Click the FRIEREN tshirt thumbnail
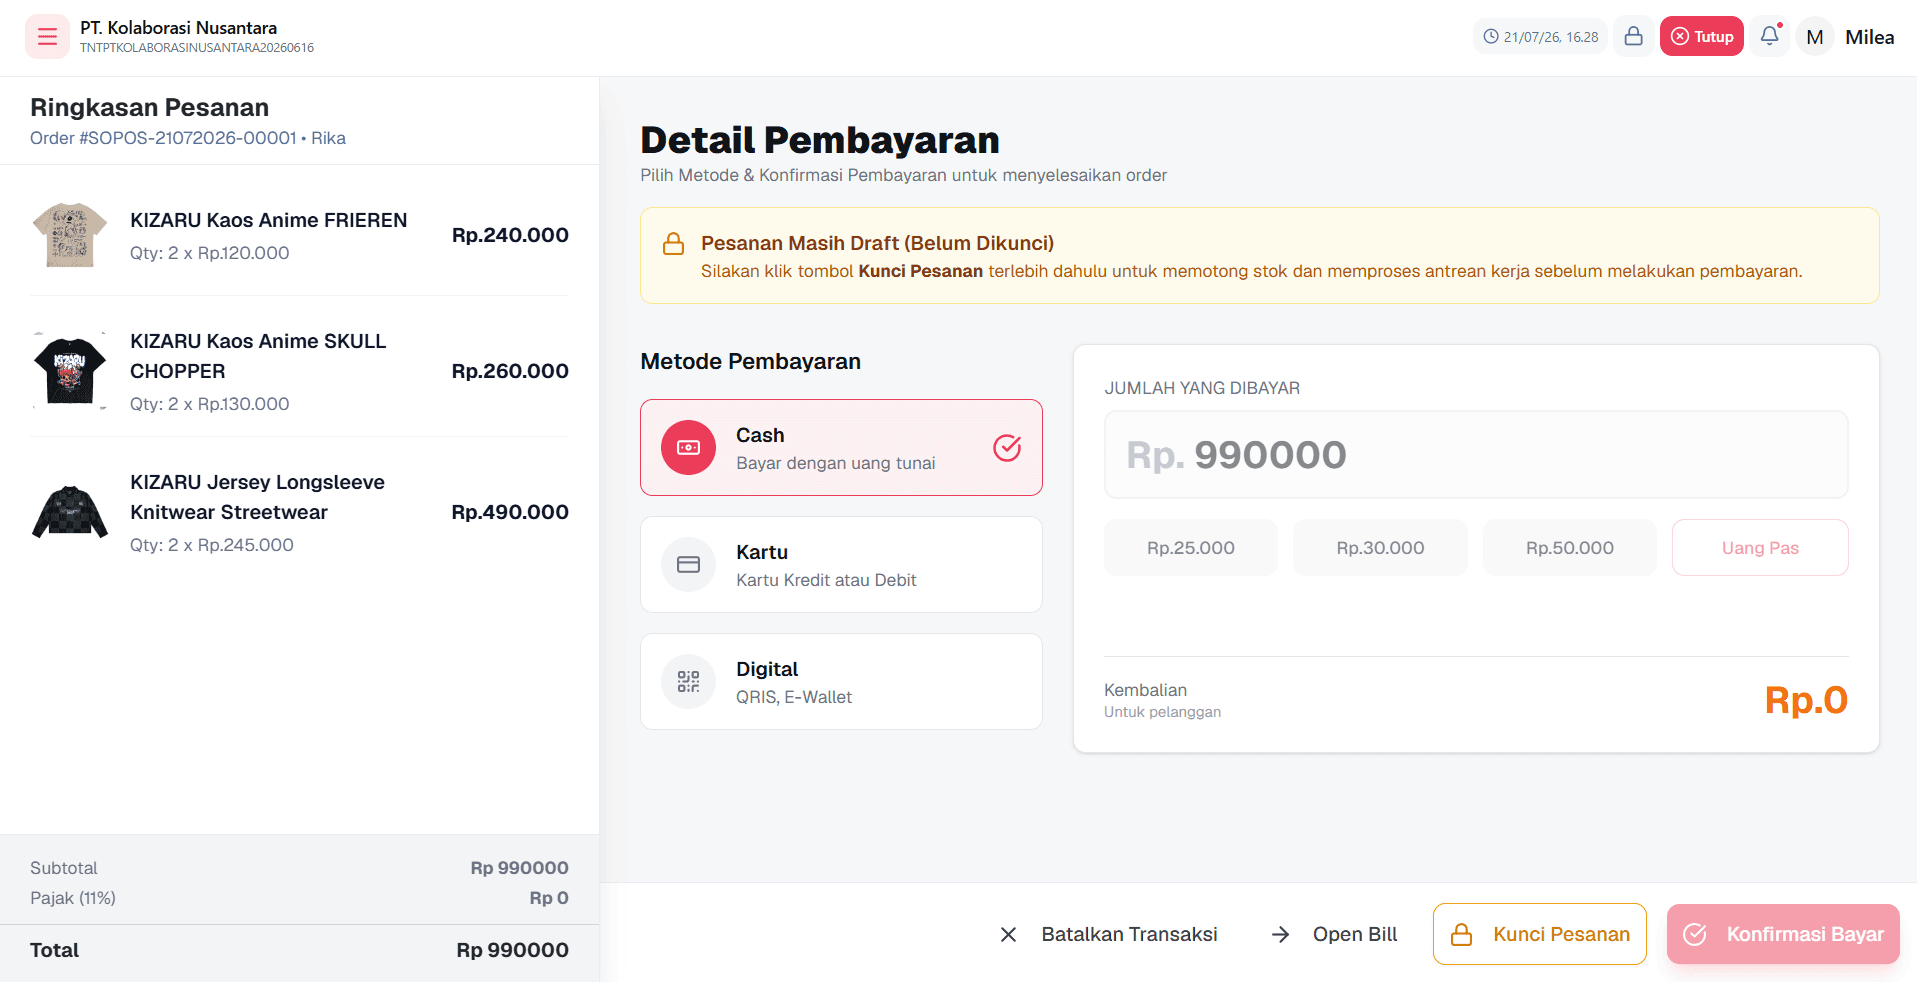Screen dimensions: 1917x982 tap(69, 235)
